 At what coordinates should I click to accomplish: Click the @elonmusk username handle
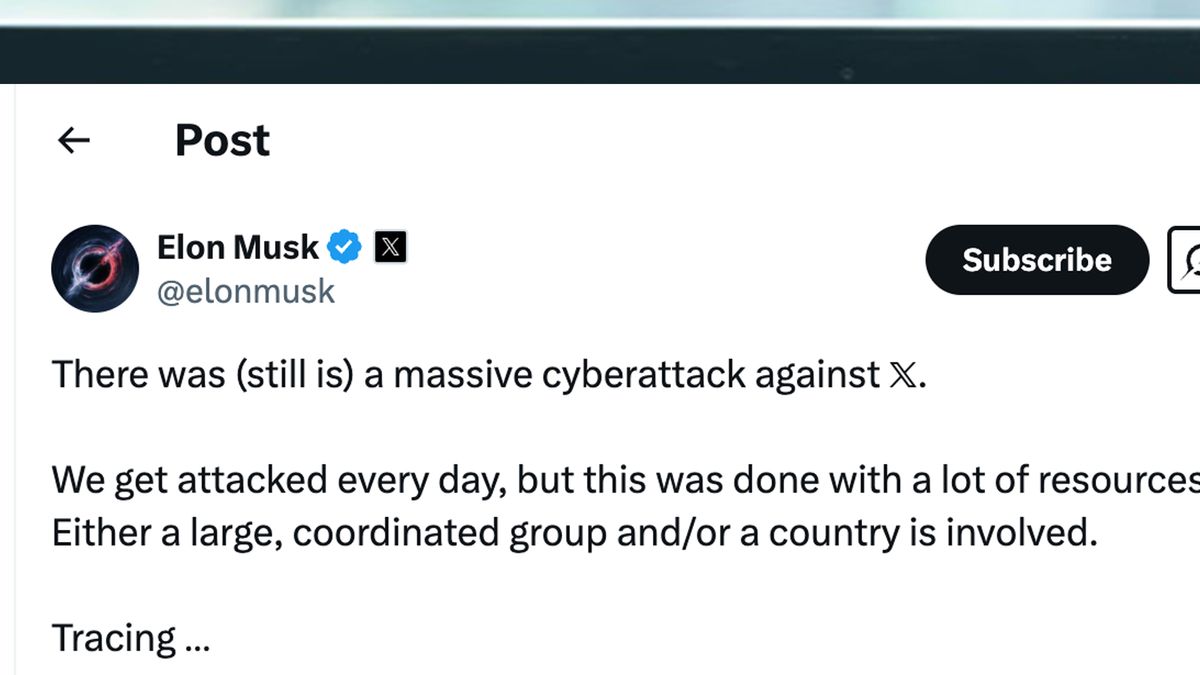pyautogui.click(x=247, y=290)
